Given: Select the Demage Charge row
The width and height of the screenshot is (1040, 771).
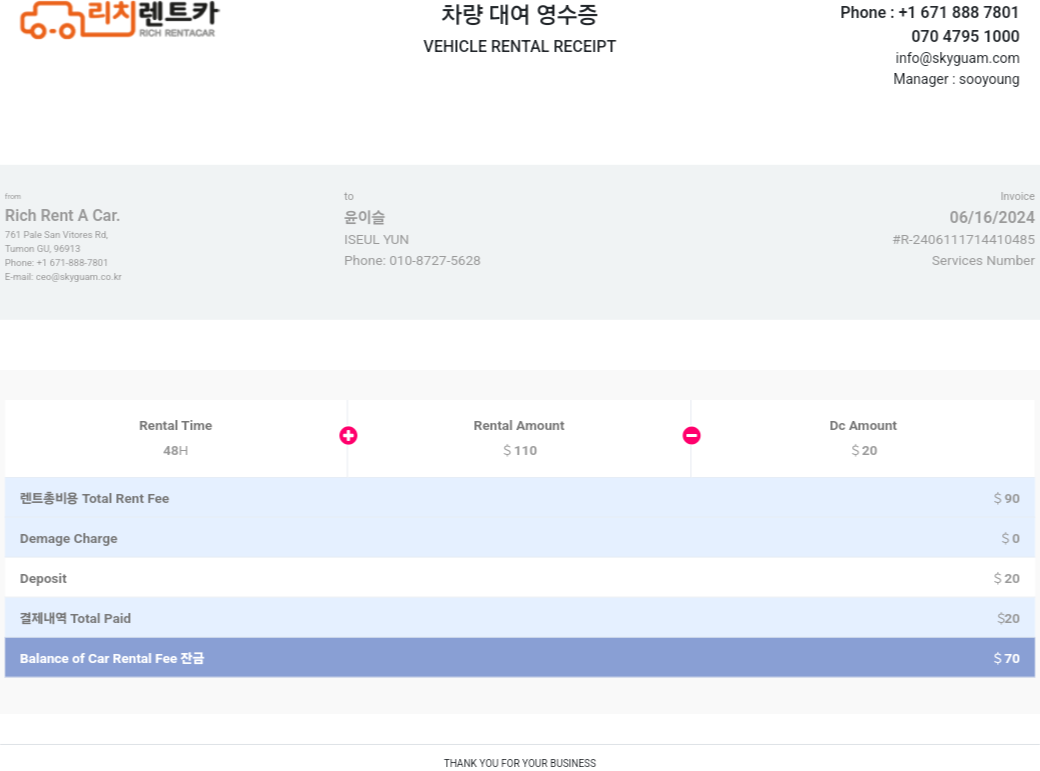Looking at the screenshot, I should 520,538.
